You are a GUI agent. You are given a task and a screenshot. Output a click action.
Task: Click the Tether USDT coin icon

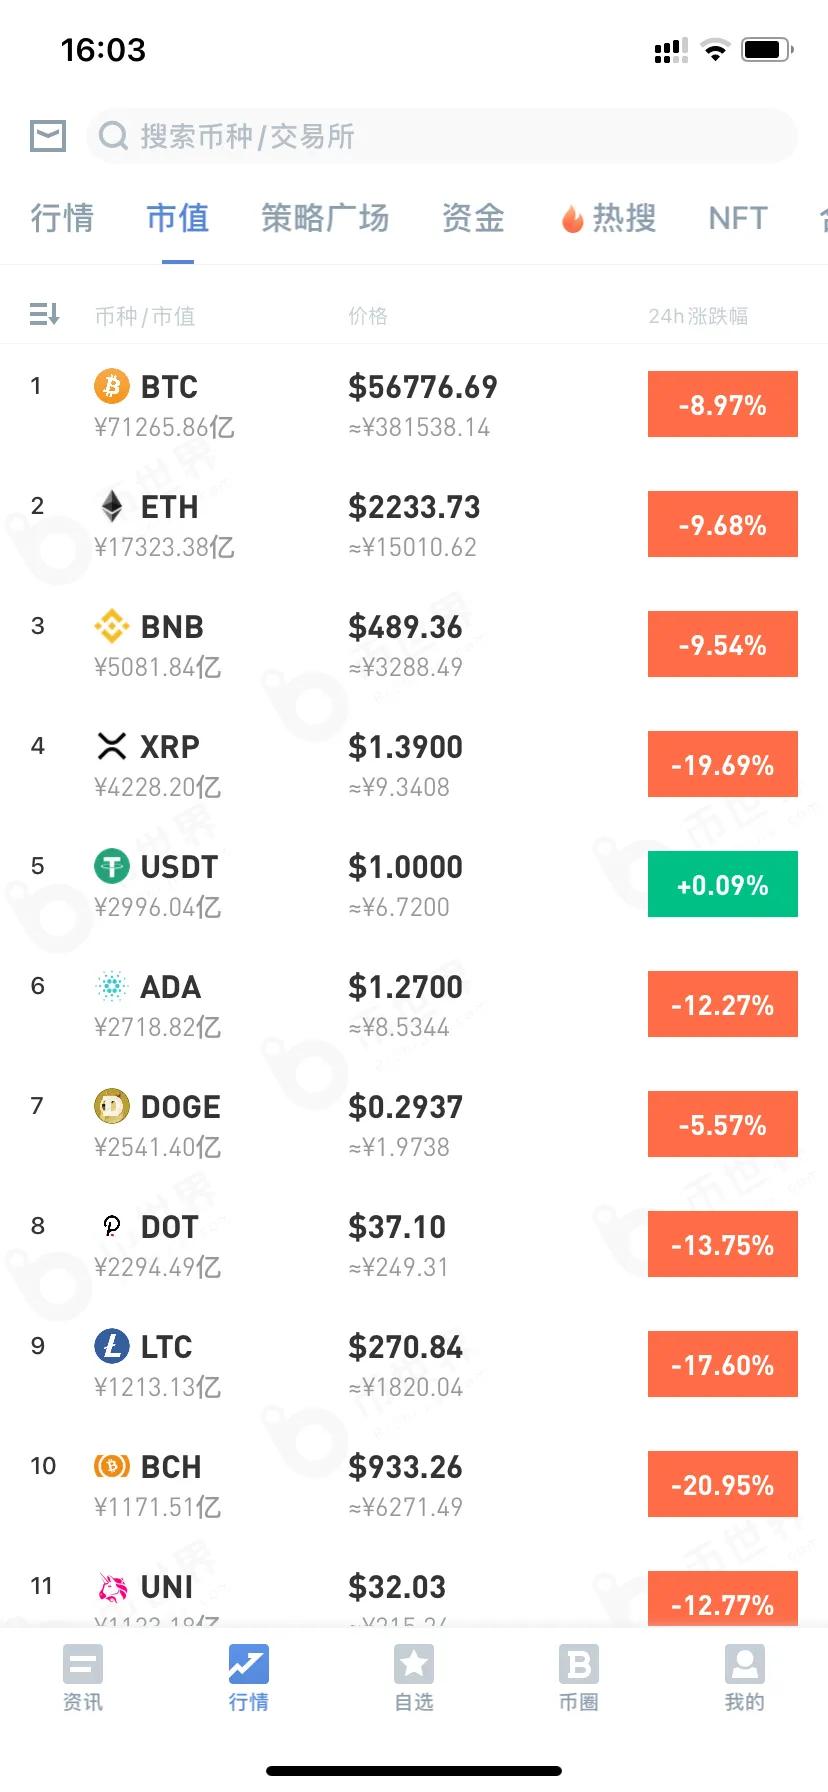coord(112,866)
